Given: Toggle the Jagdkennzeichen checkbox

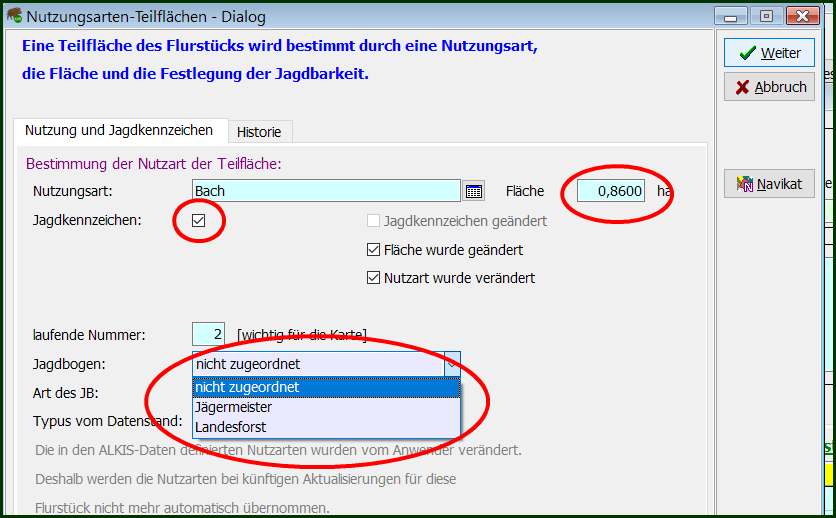Looking at the screenshot, I should (x=198, y=221).
